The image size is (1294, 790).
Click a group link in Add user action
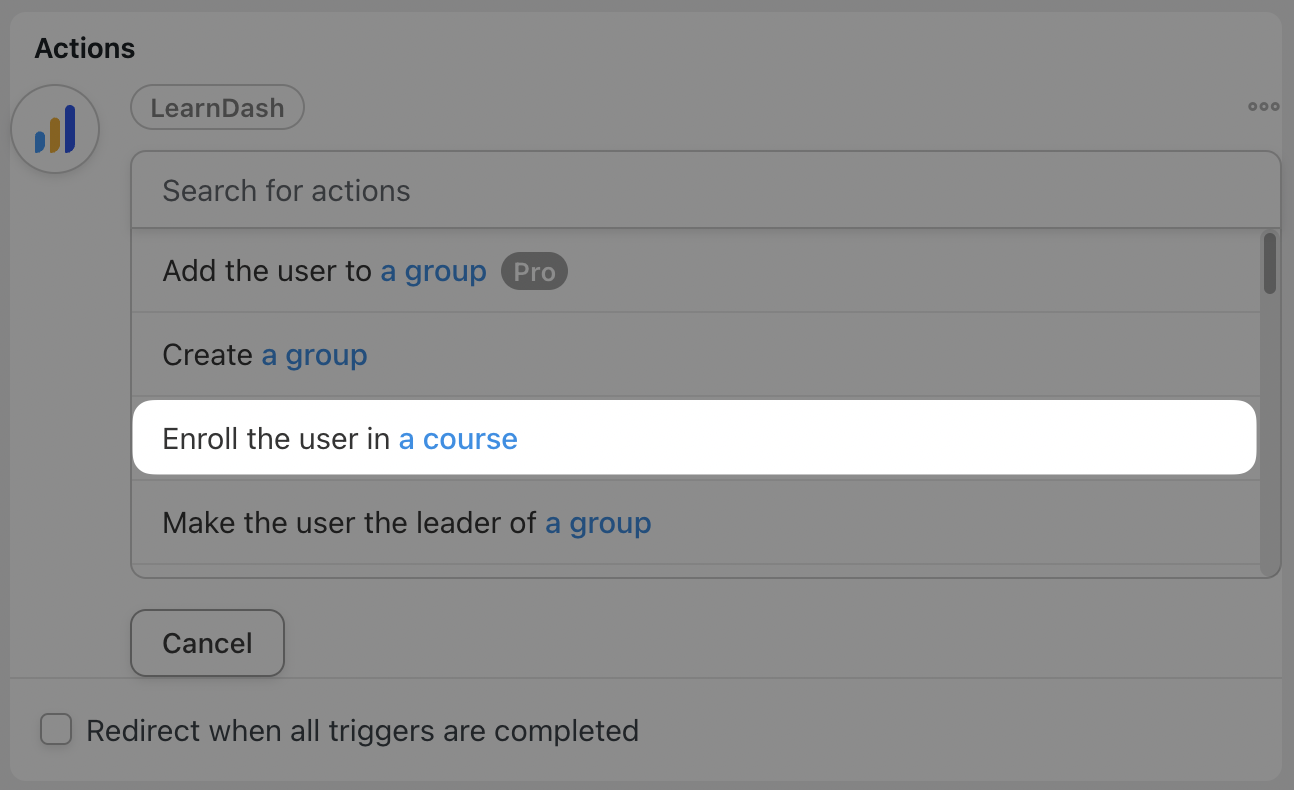point(433,270)
